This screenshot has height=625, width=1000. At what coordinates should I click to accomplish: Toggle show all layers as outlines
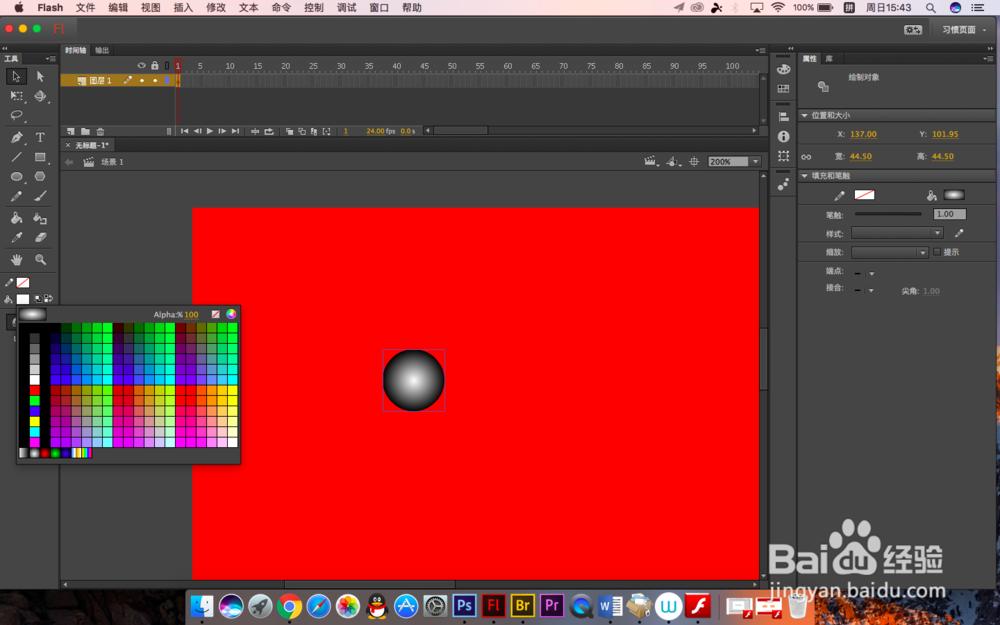tap(166, 66)
